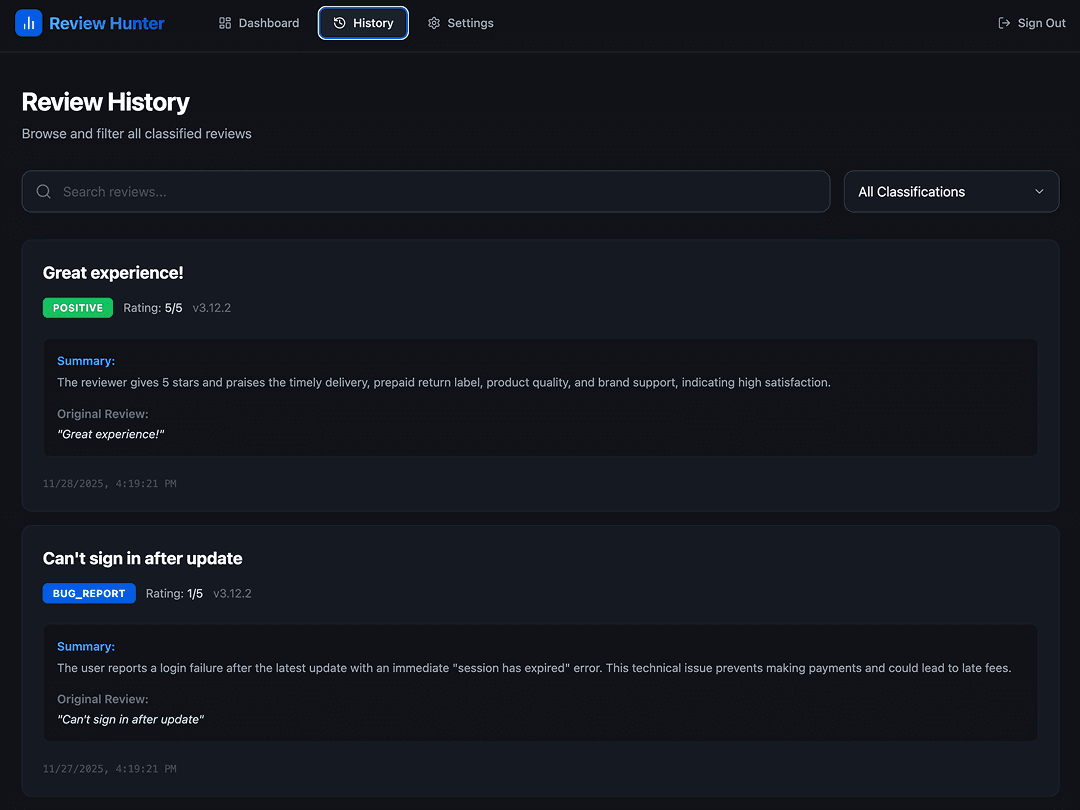
Task: Click 'Browse and filter all classified reviews' subtitle
Action: pyautogui.click(x=136, y=134)
